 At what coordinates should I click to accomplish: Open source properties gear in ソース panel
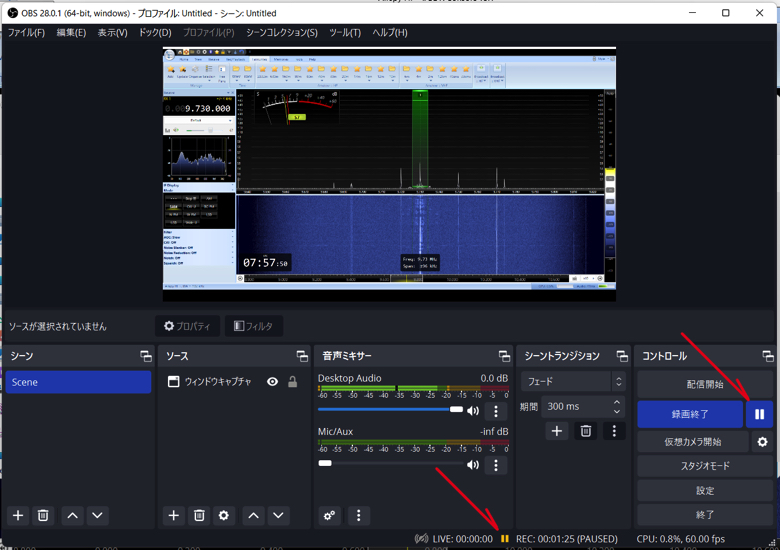[224, 516]
